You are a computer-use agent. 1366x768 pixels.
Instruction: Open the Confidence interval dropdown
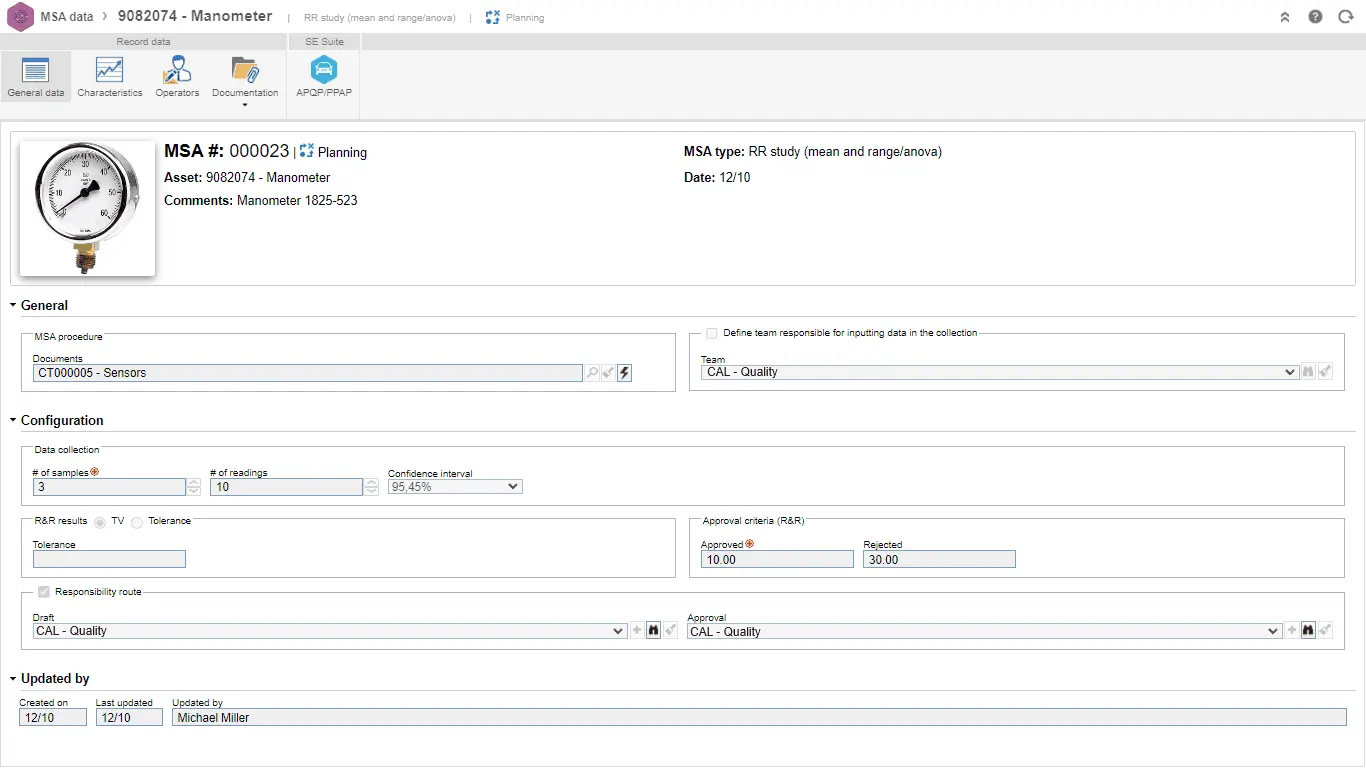click(455, 487)
